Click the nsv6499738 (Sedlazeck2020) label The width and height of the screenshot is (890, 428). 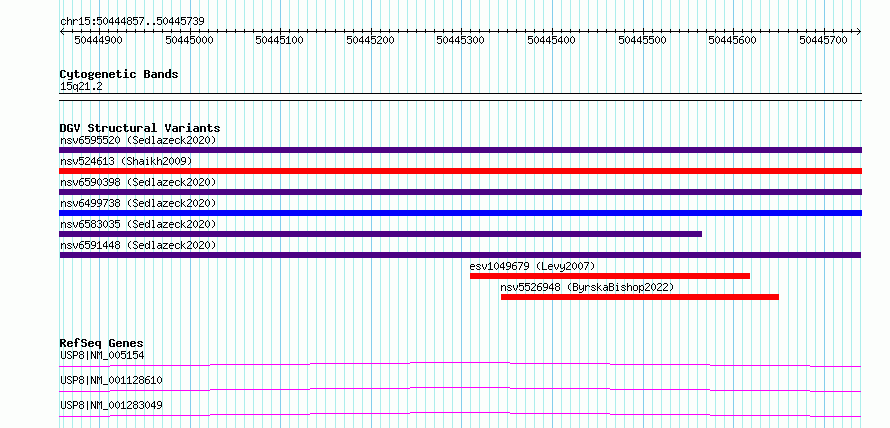(138, 203)
